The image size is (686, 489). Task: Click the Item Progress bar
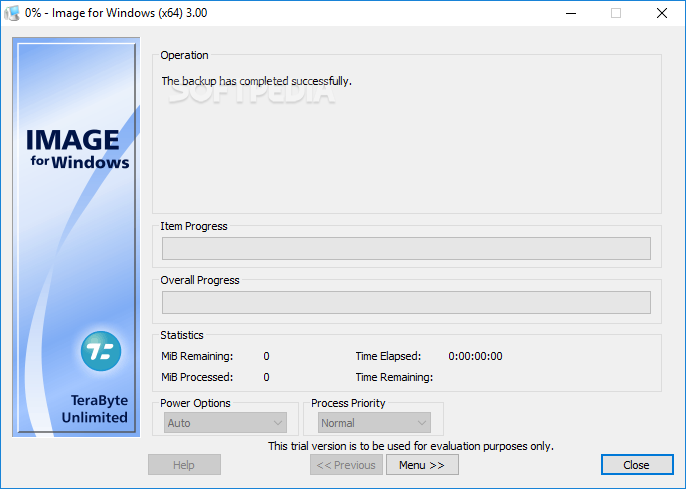click(406, 248)
